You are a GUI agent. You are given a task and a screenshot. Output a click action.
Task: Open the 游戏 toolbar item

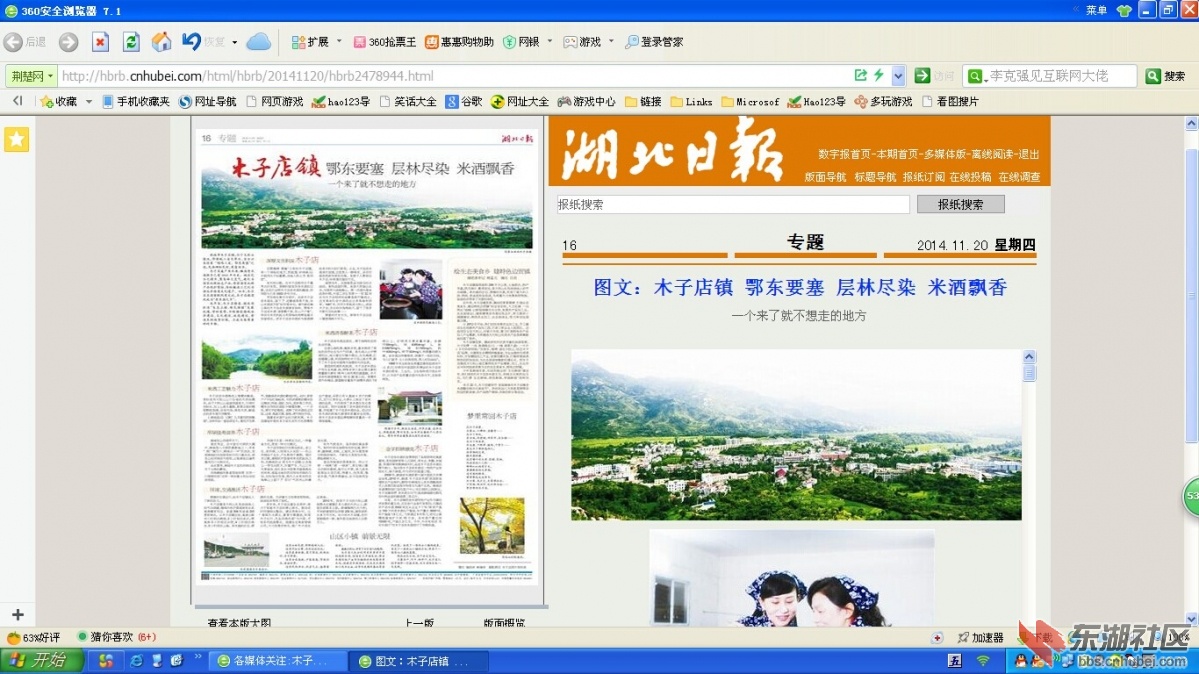pyautogui.click(x=582, y=42)
